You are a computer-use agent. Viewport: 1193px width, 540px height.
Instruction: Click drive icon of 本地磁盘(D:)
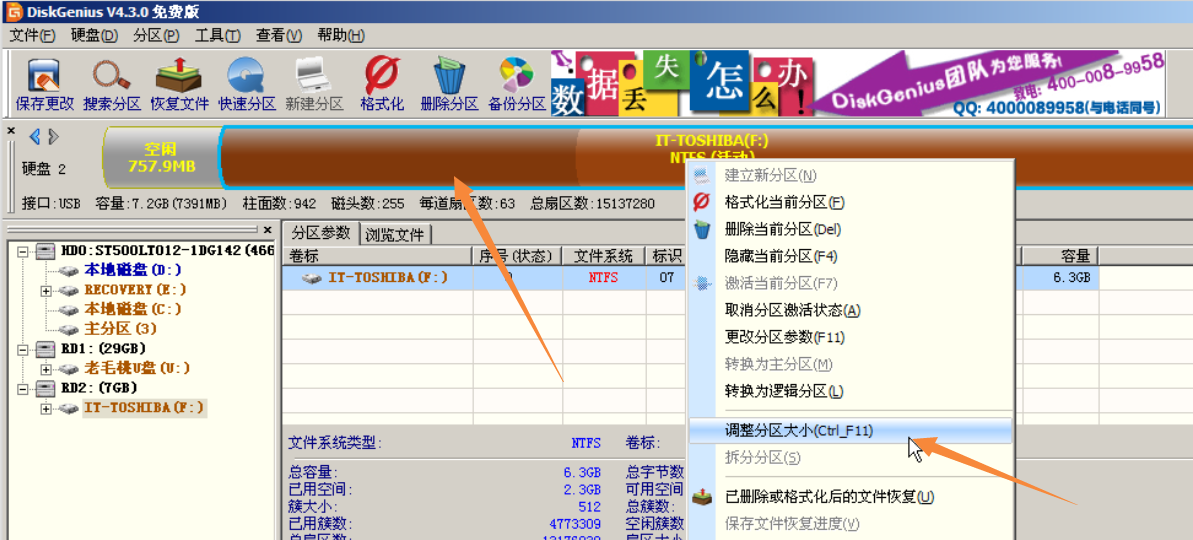[69, 271]
